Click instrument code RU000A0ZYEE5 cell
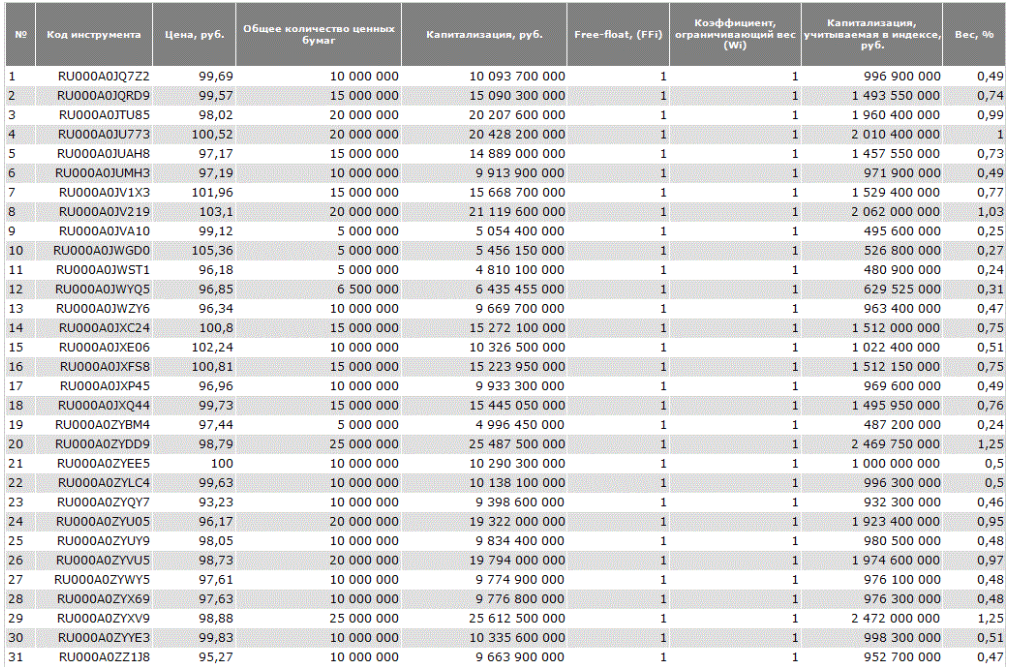Screen dimensions: 1009x667 tap(103, 463)
